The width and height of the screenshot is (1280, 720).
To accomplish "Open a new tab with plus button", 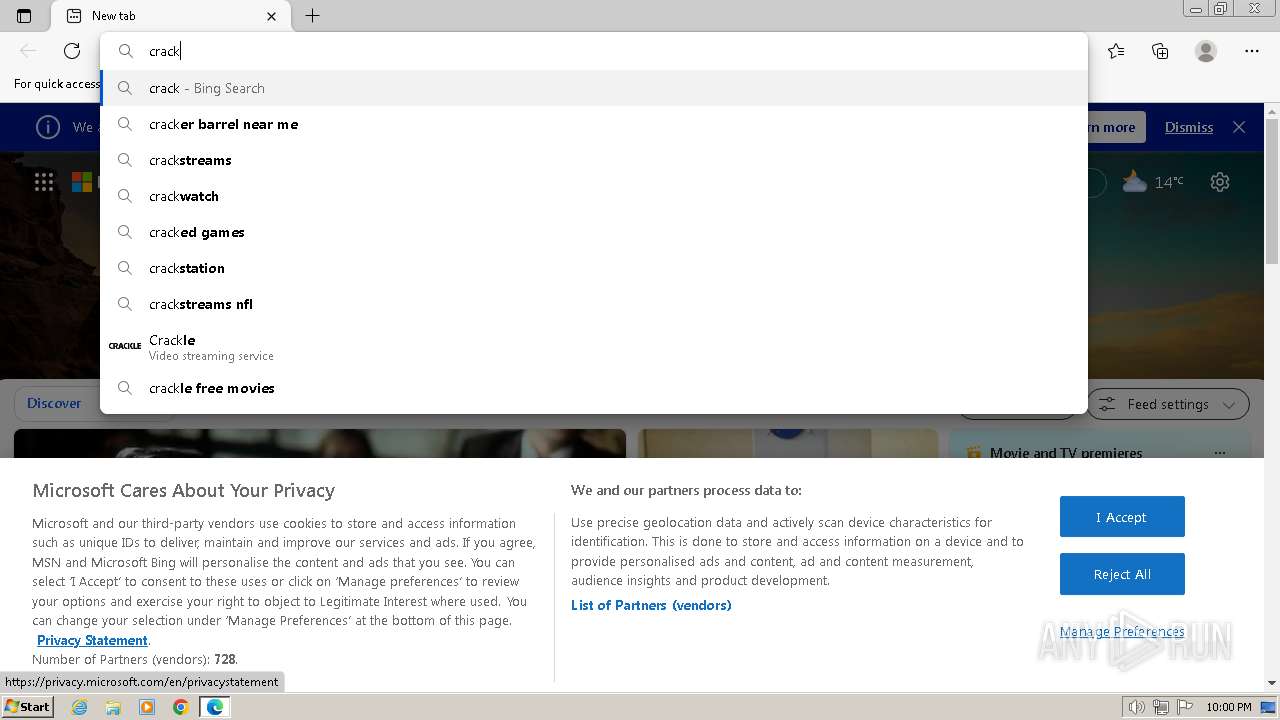I will pyautogui.click(x=312, y=16).
